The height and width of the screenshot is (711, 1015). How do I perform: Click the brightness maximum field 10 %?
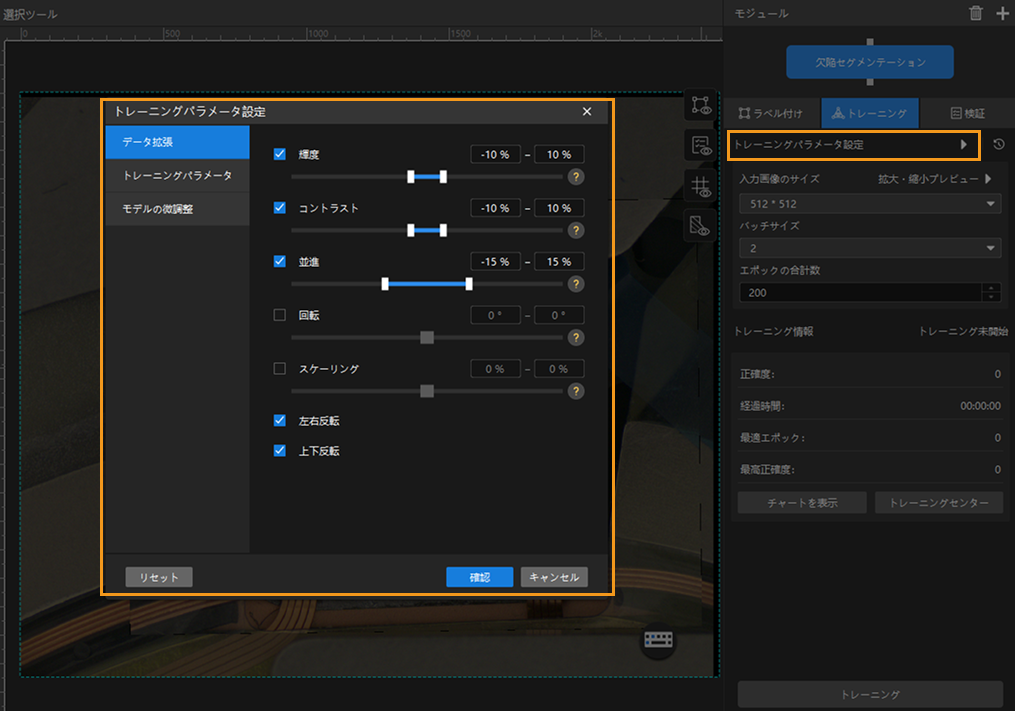pos(559,155)
